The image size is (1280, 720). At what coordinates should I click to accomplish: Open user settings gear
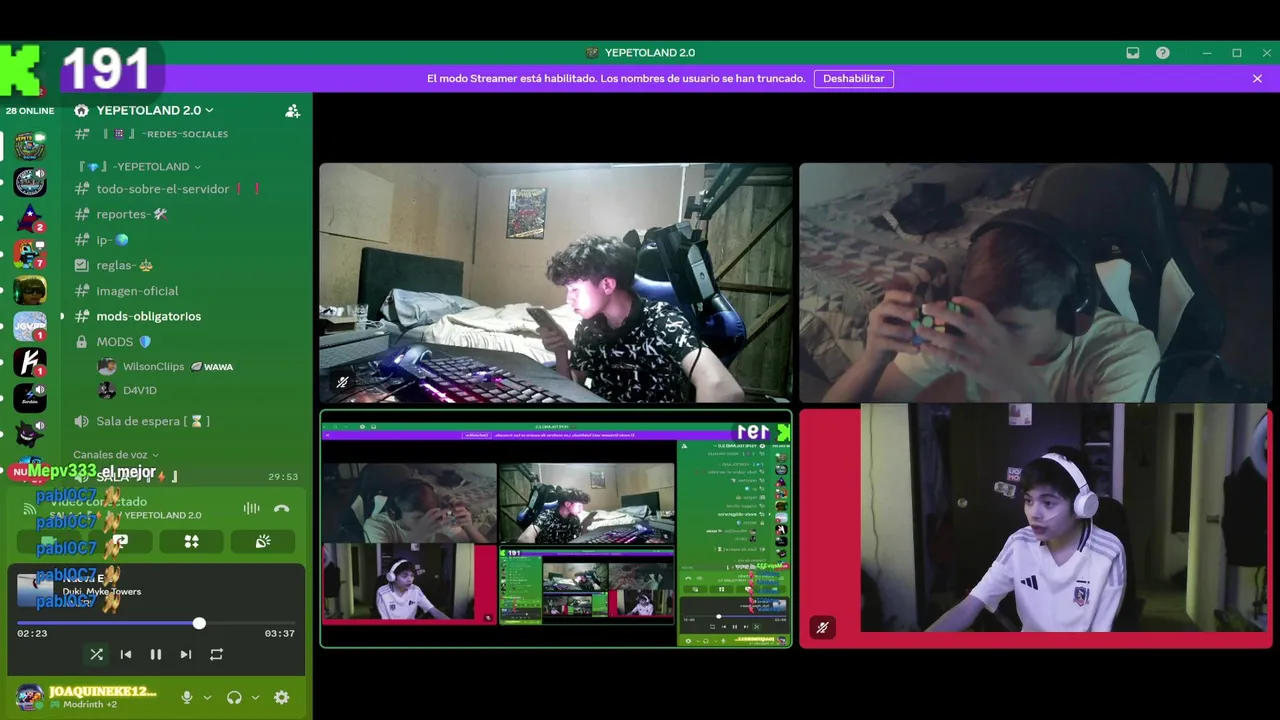[282, 697]
